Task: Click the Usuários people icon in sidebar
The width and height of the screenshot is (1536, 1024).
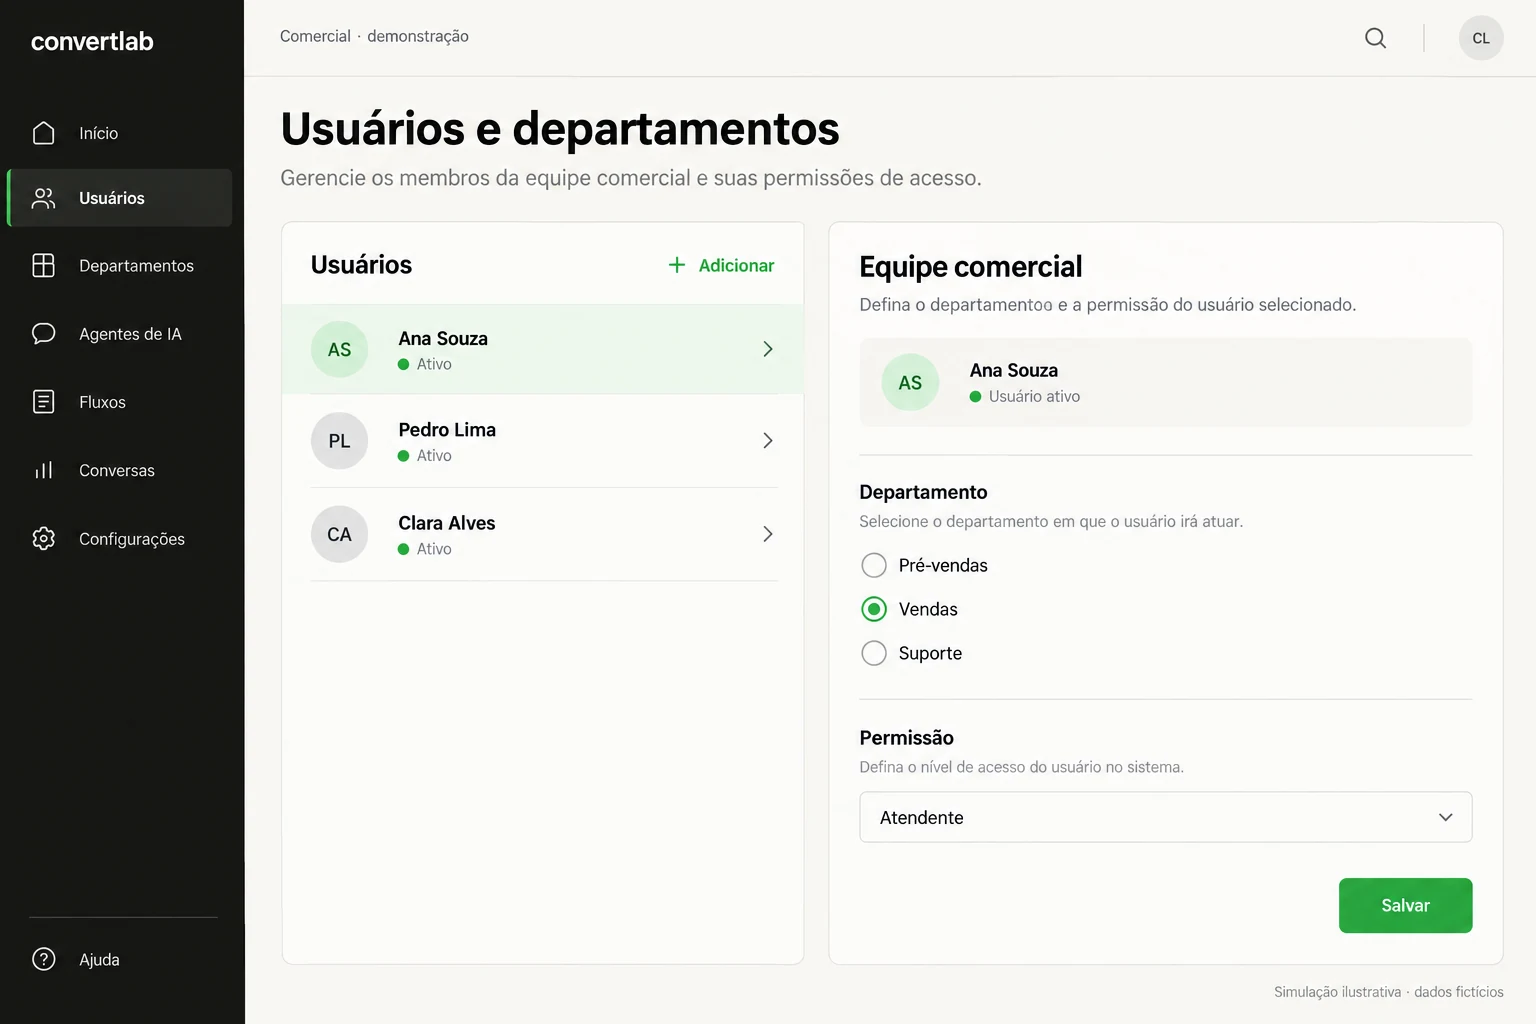Action: click(43, 198)
